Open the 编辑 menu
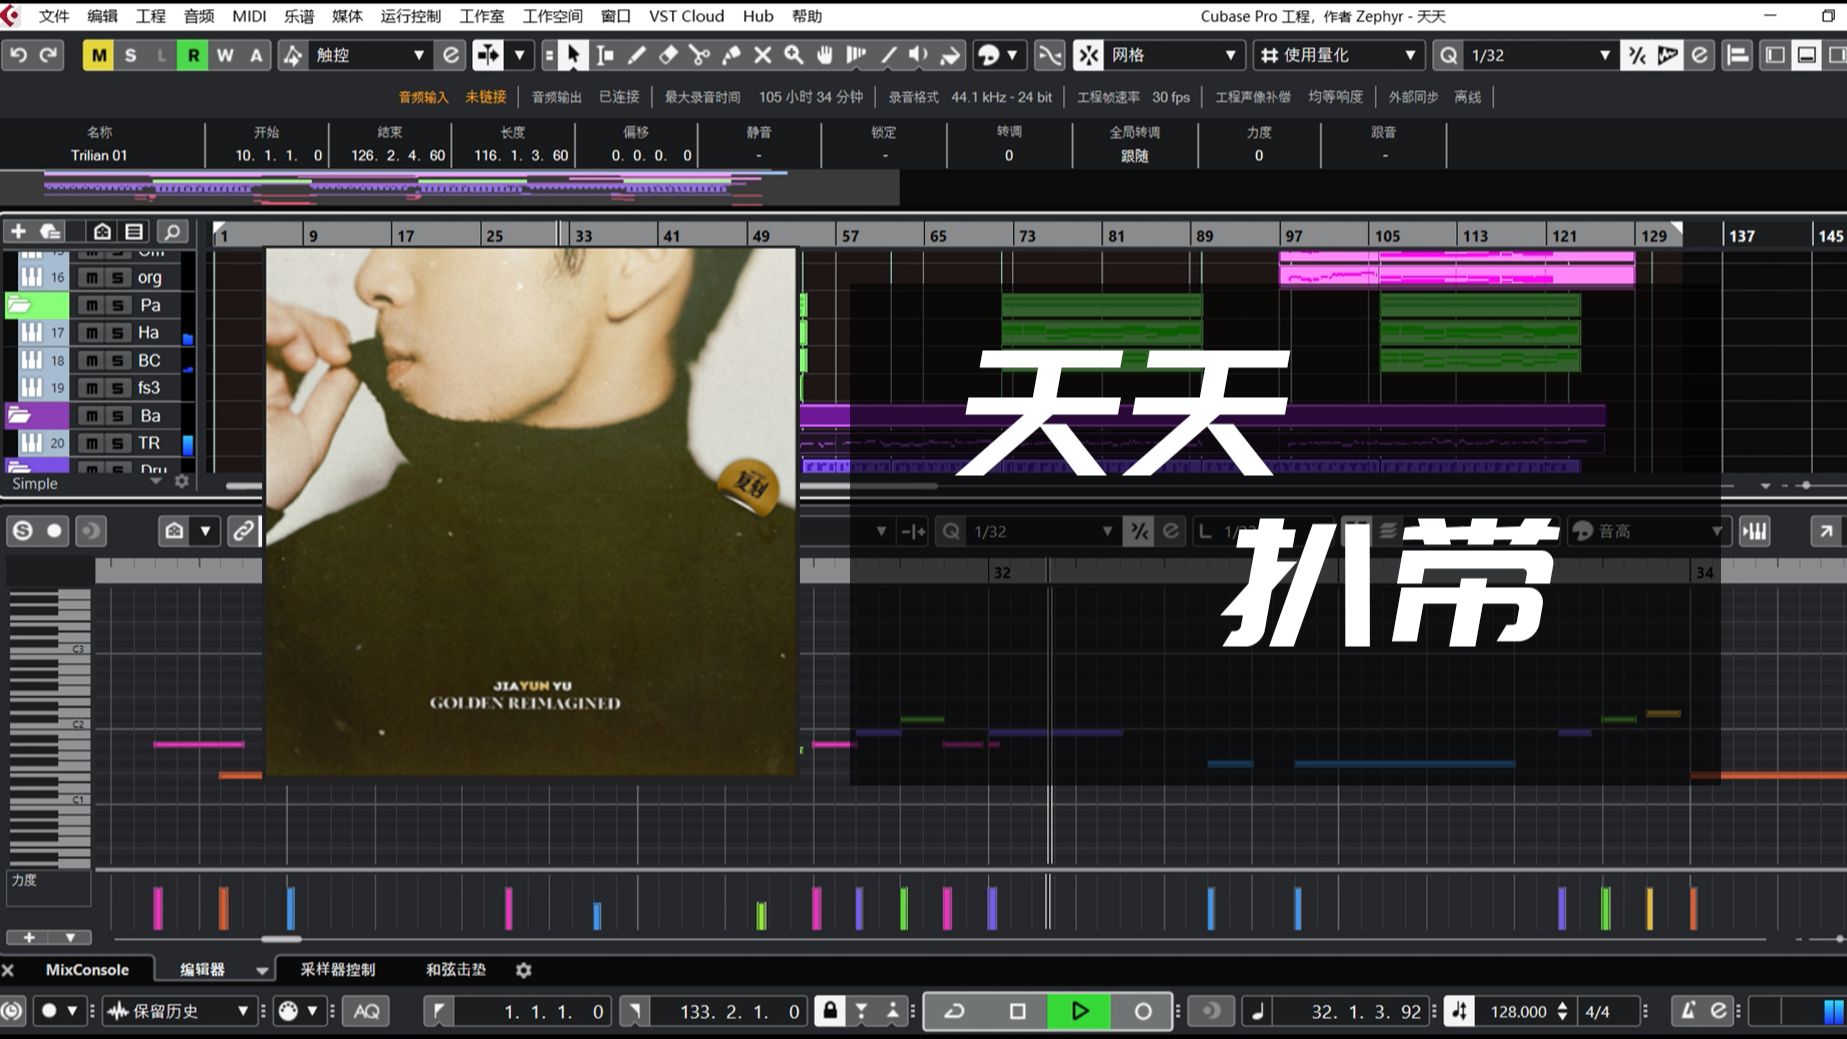The height and width of the screenshot is (1039, 1847). pyautogui.click(x=102, y=16)
